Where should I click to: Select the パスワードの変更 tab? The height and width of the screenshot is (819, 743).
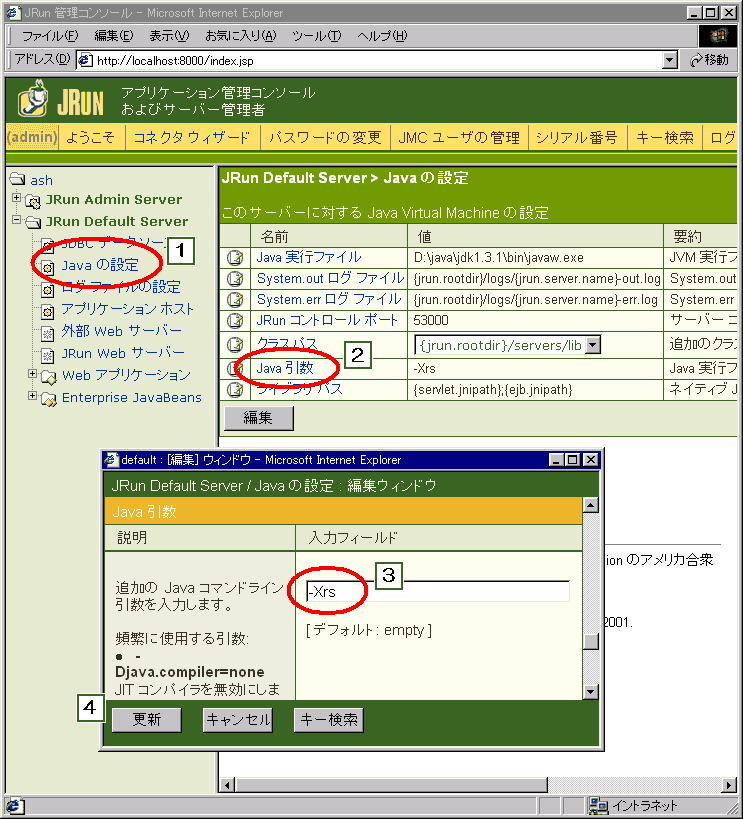coord(325,137)
